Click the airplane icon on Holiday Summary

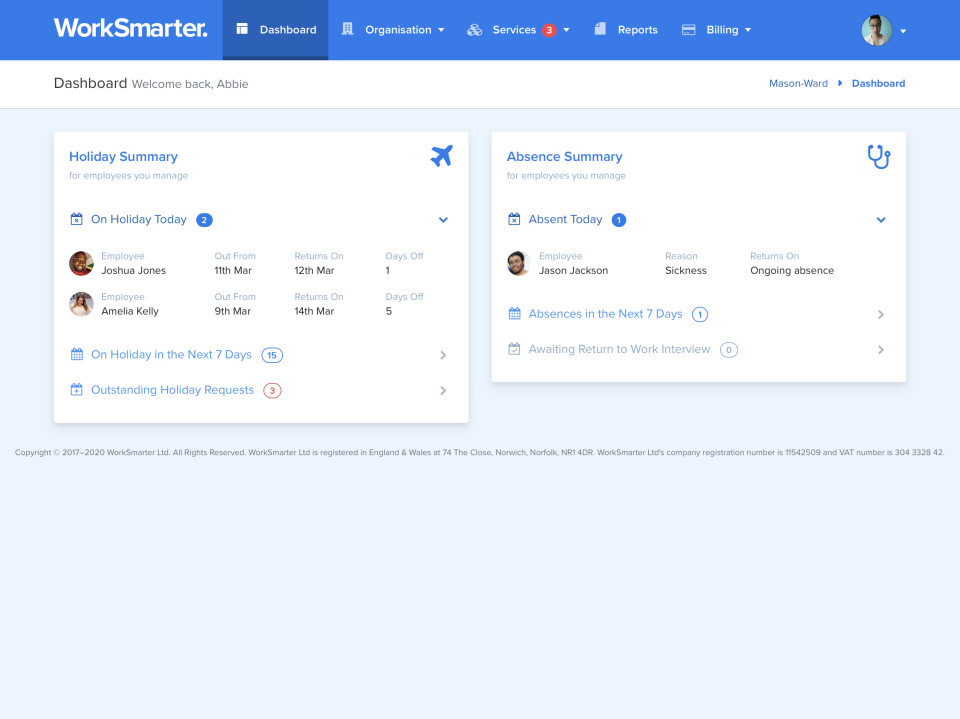point(441,156)
